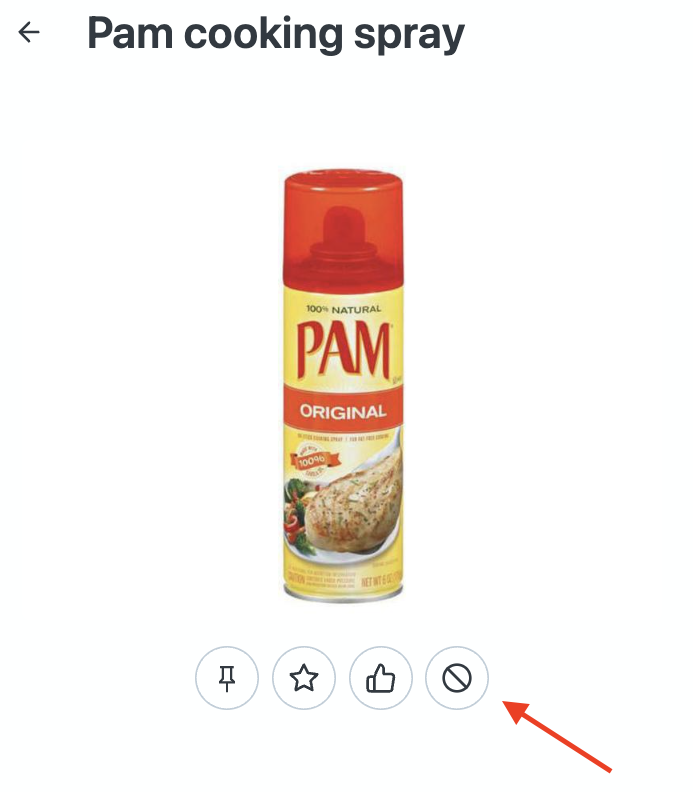The image size is (693, 792).
Task: Click the word spray in the heading
Action: (x=409, y=35)
